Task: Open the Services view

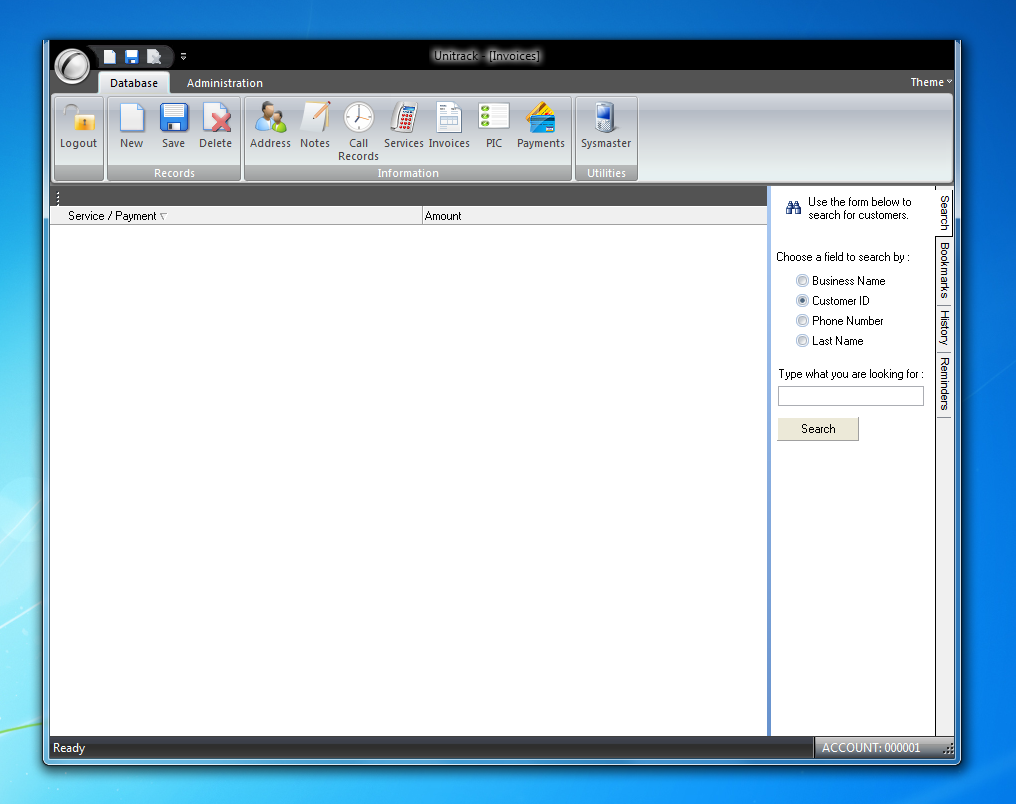Action: 404,126
